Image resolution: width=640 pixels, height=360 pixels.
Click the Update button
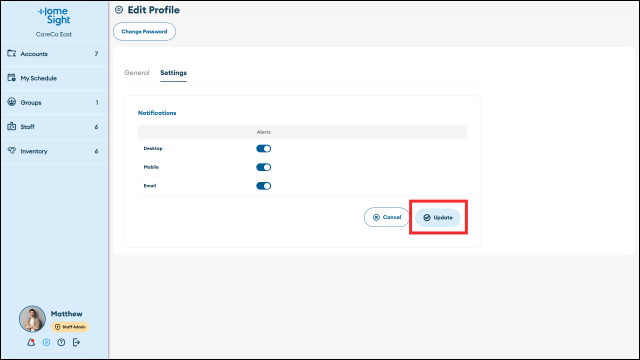pyautogui.click(x=438, y=218)
